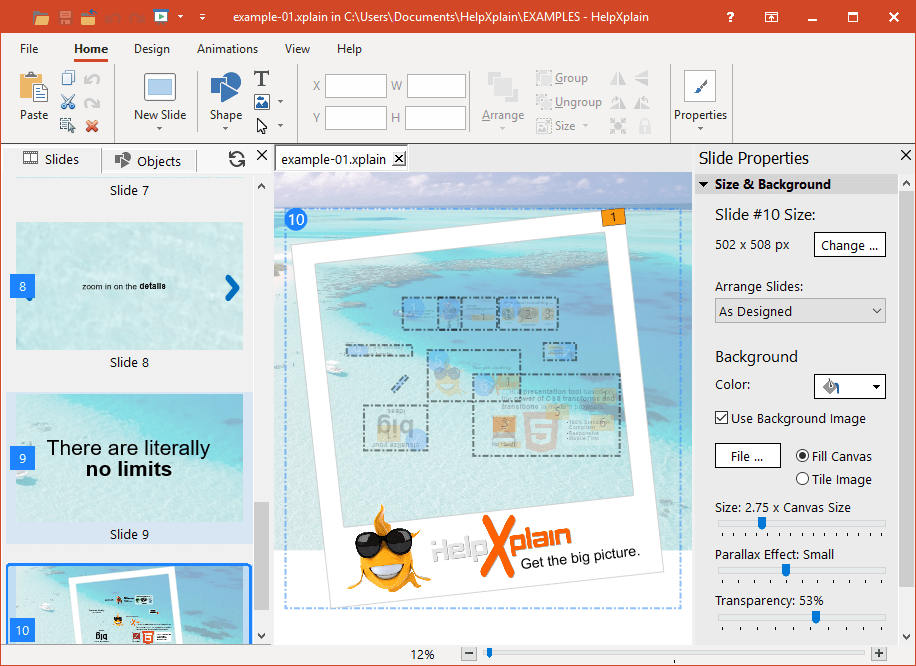Click the Insert Image icon
This screenshot has width=916, height=666.
pos(262,102)
